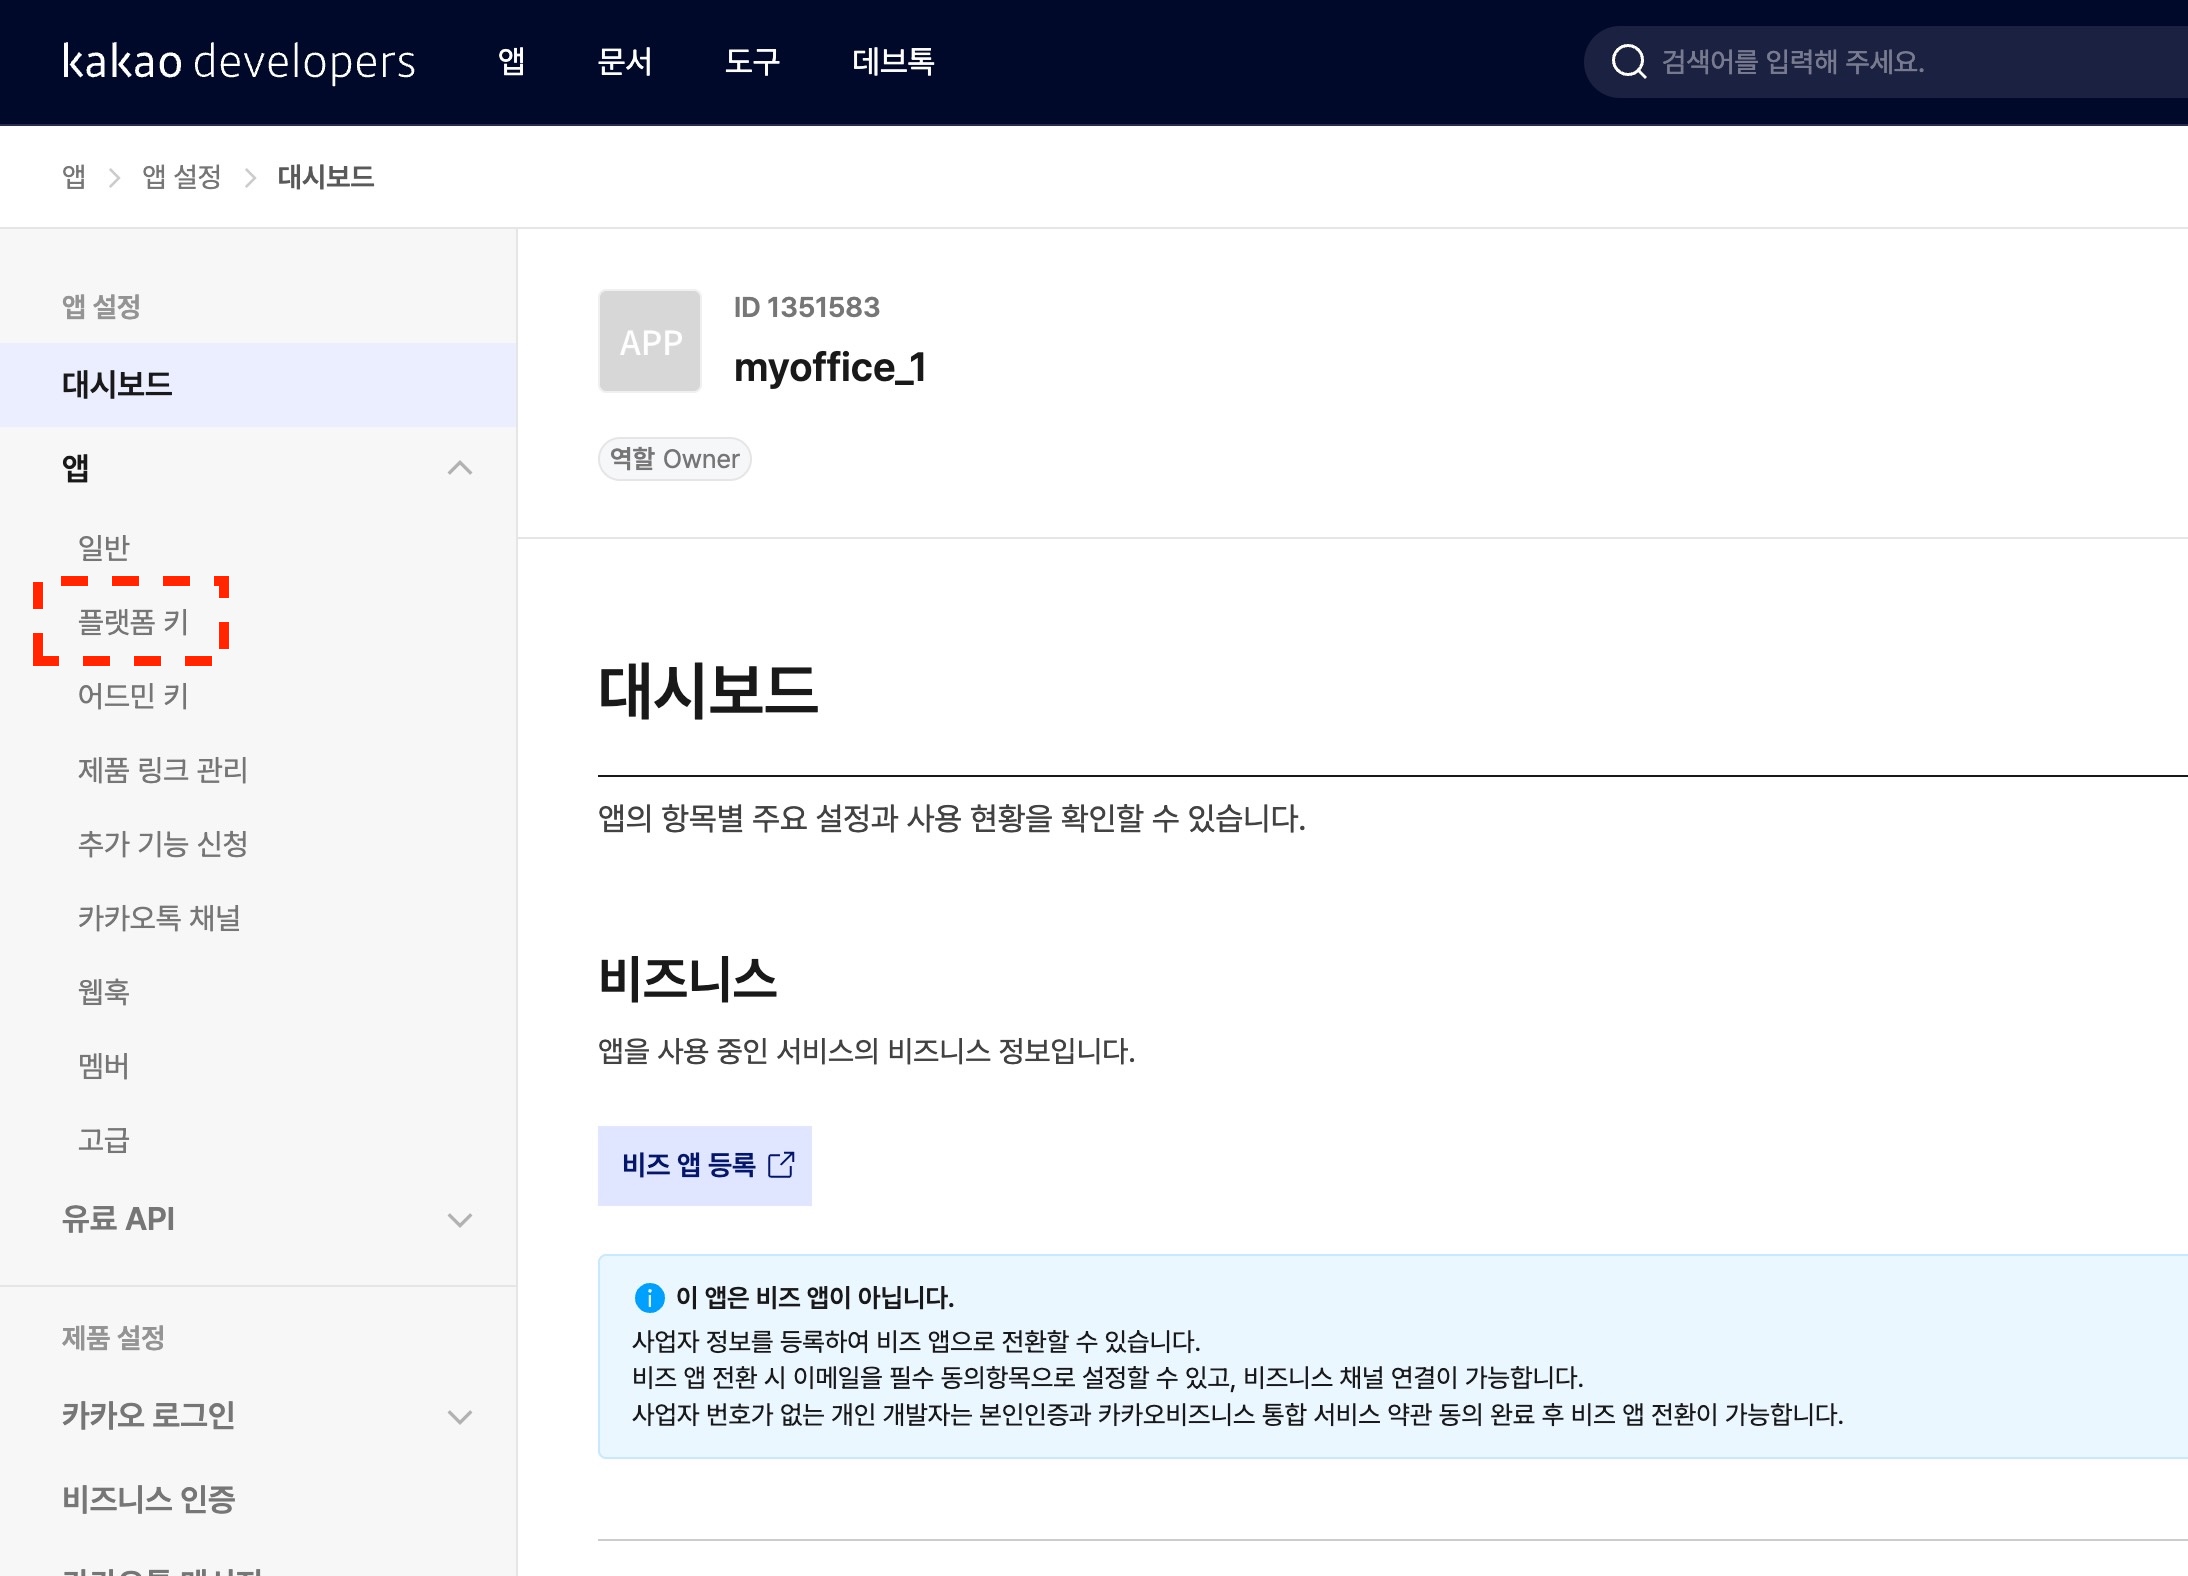Image resolution: width=2188 pixels, height=1576 pixels.
Task: Click the kakao developers logo
Action: (x=238, y=62)
